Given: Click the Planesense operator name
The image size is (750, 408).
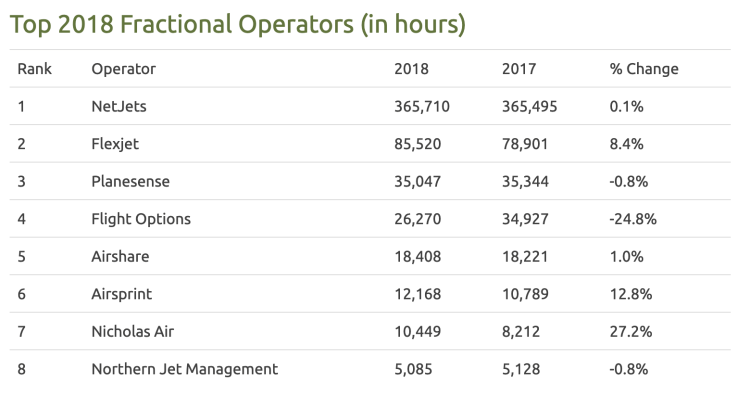Looking at the screenshot, I should coord(130,181).
